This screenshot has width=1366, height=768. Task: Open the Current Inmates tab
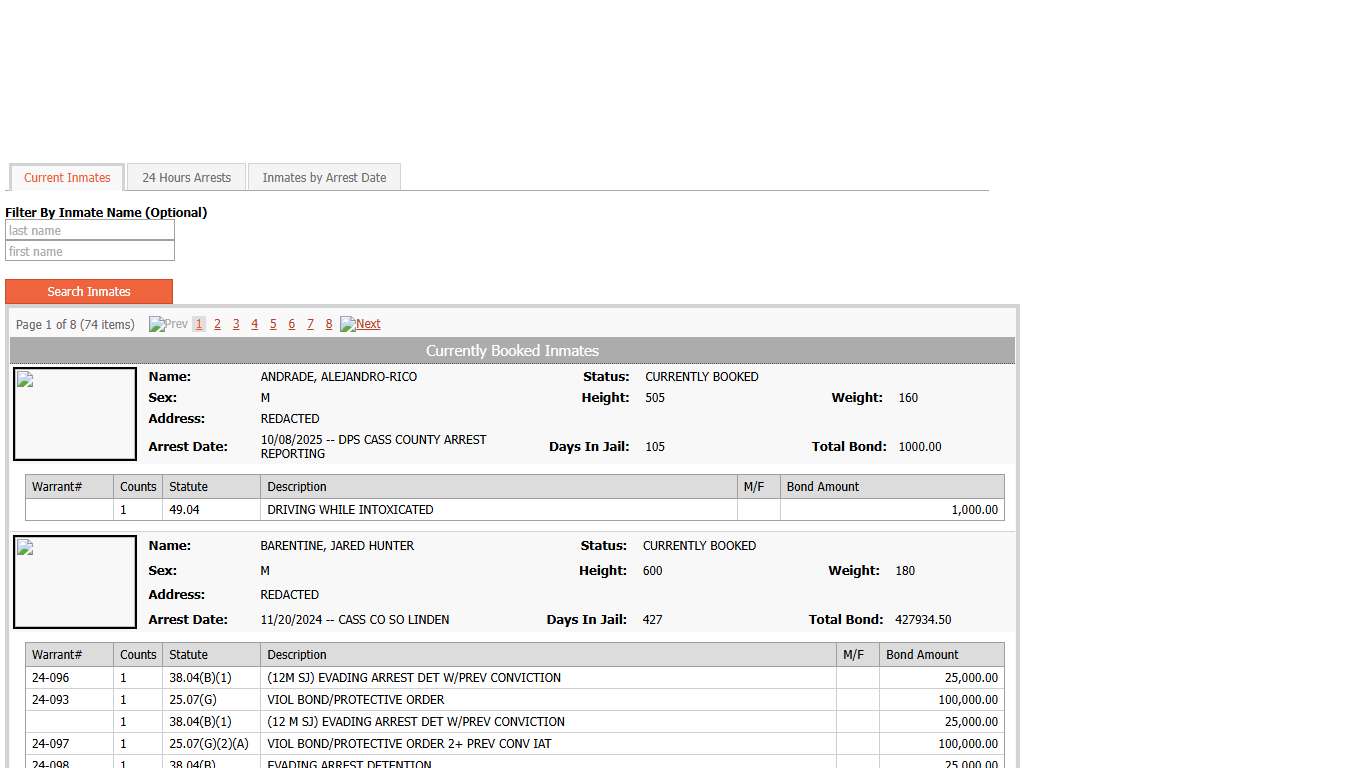67,178
